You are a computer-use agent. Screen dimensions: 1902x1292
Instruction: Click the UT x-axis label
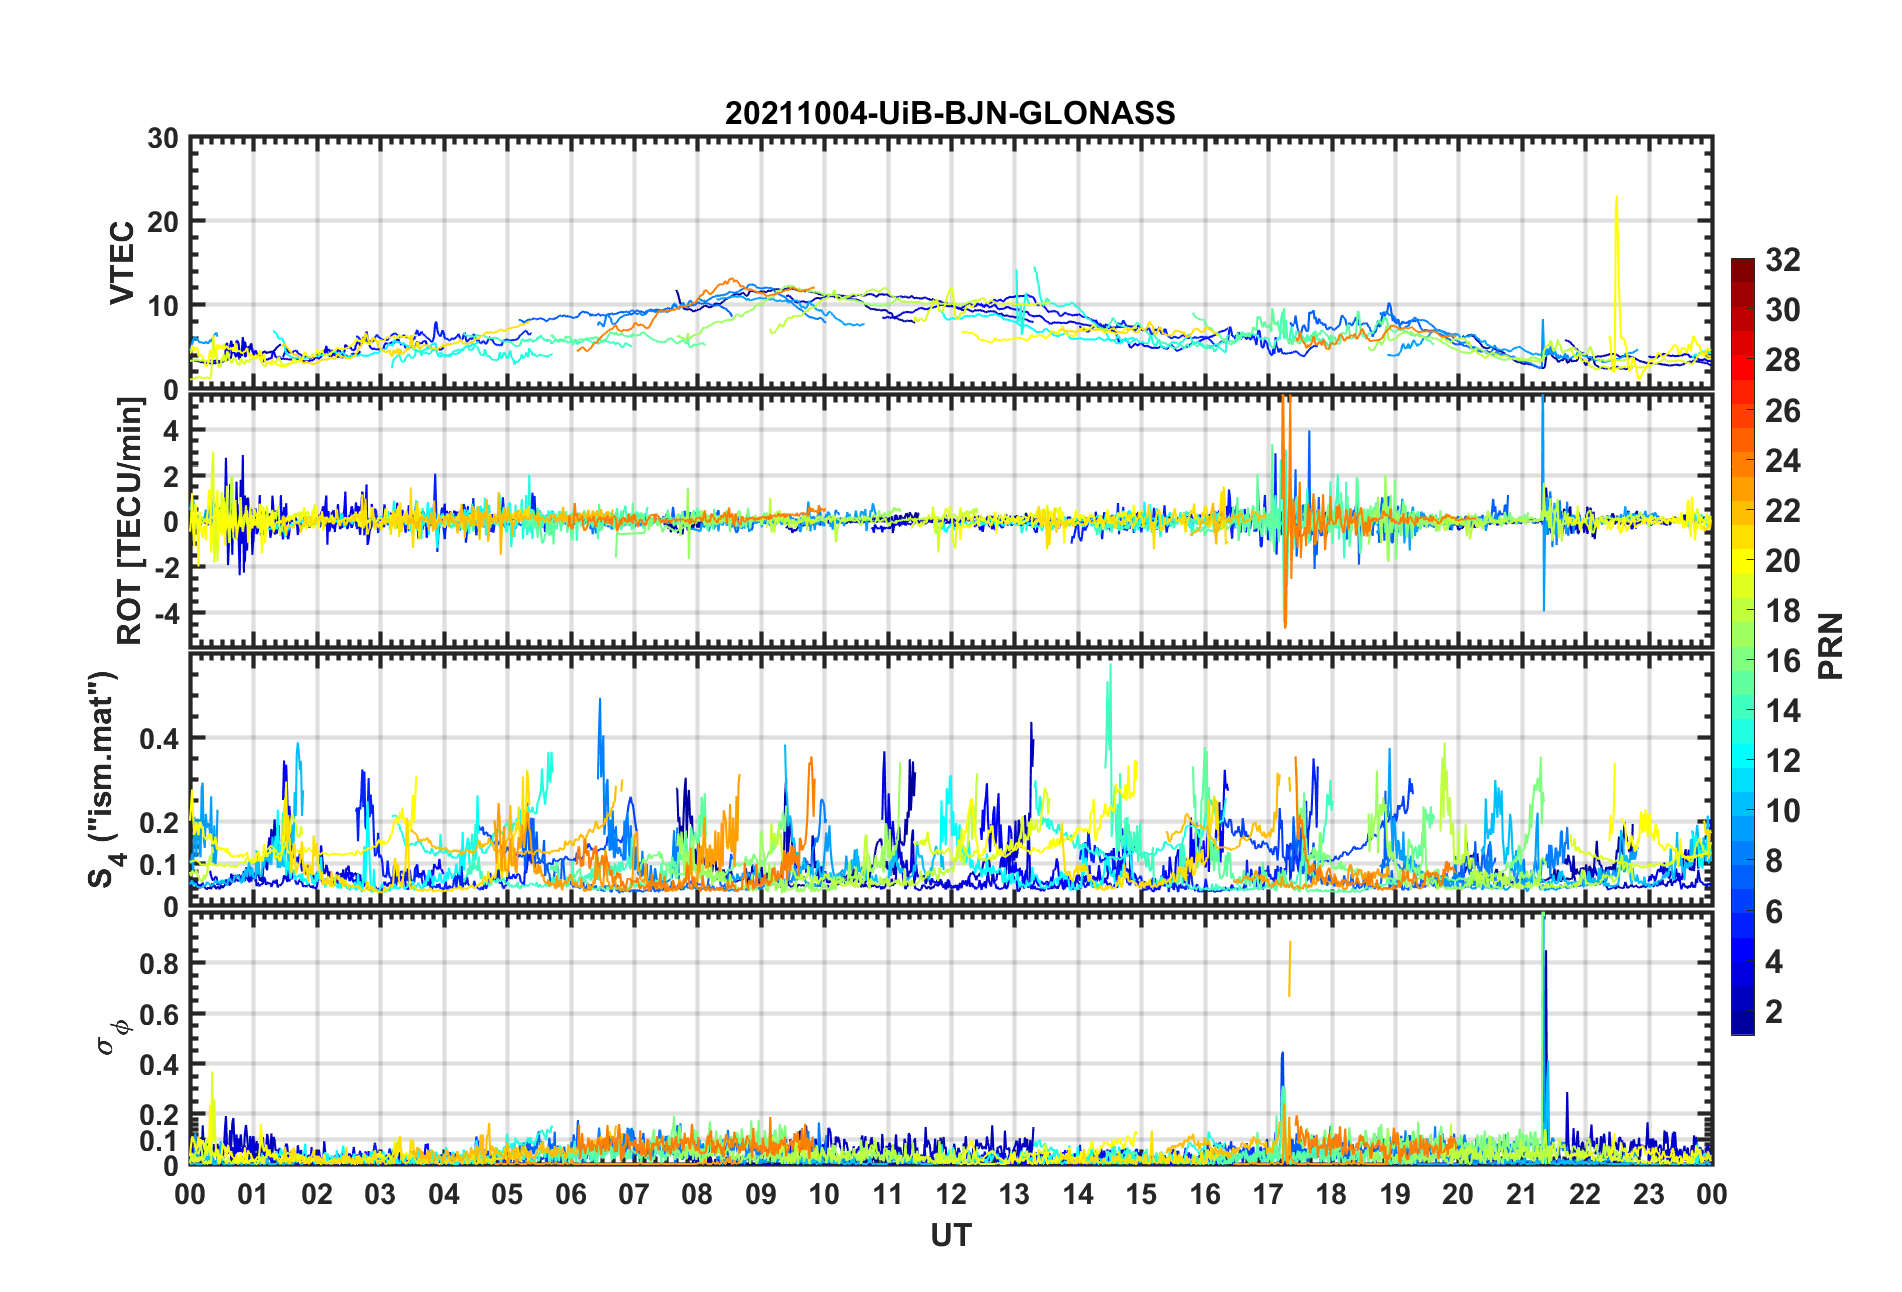pos(950,1236)
